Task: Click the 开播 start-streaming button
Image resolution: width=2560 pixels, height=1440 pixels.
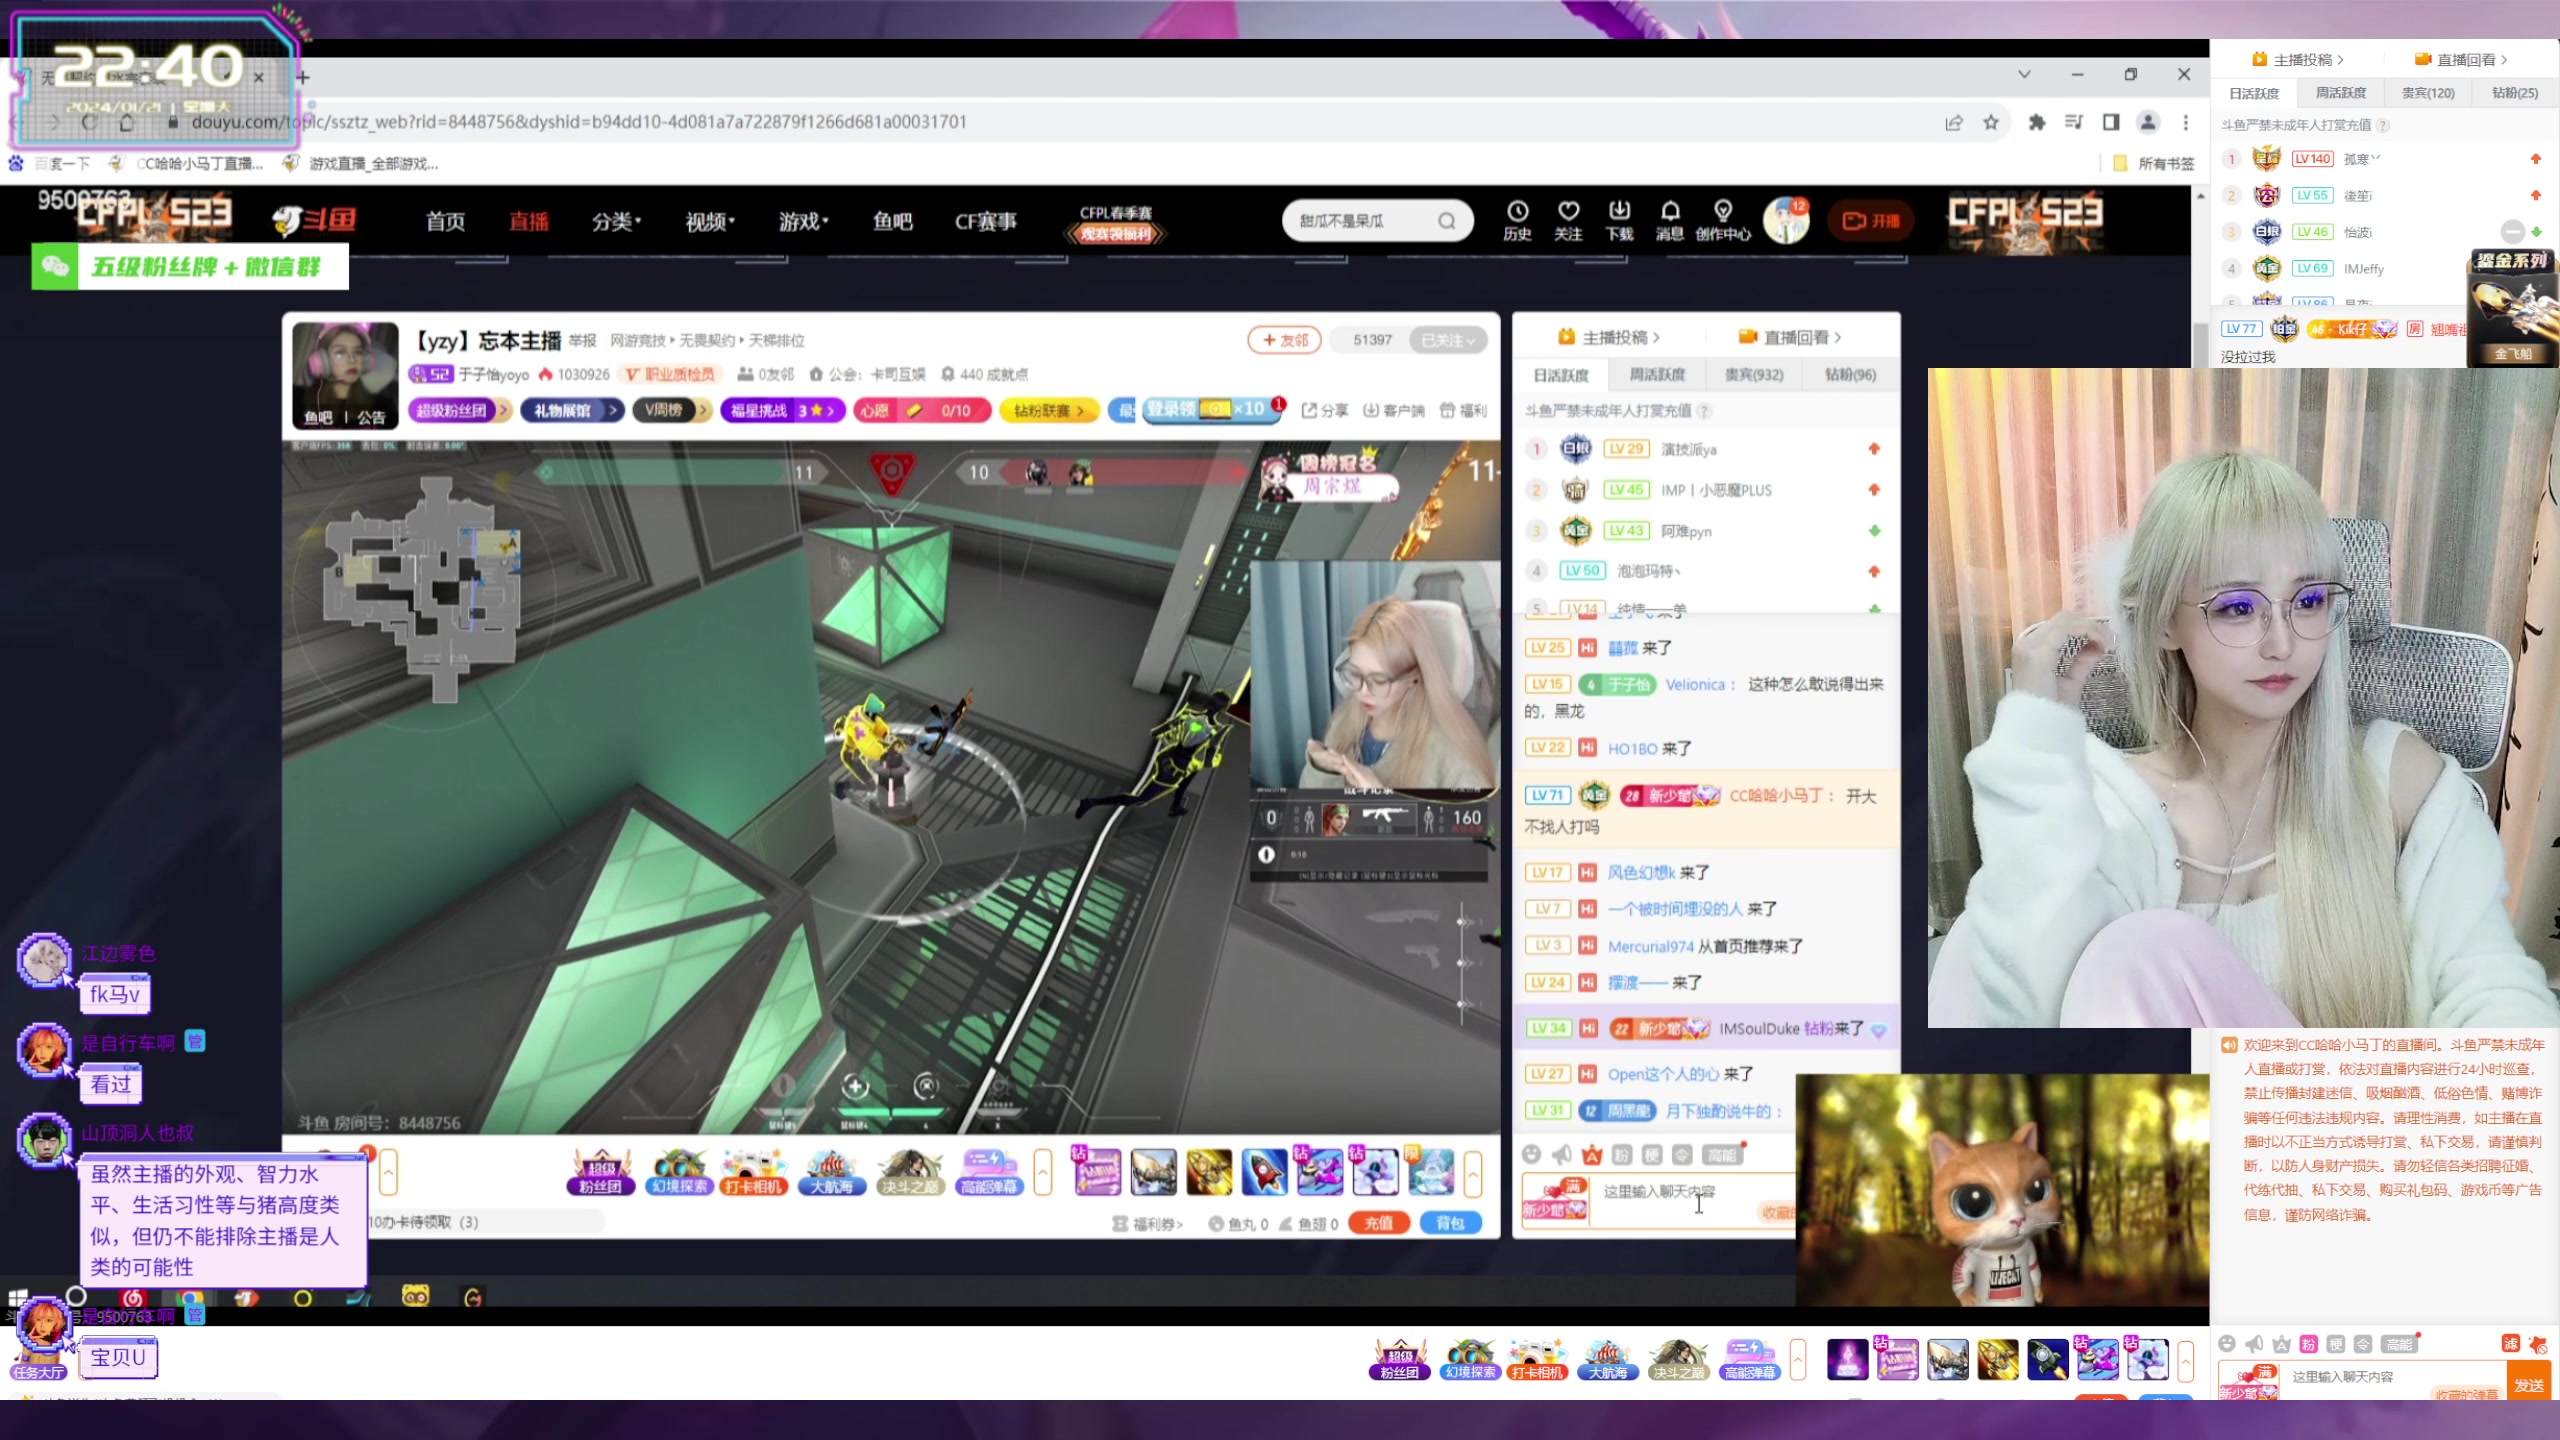Action: [x=1871, y=221]
